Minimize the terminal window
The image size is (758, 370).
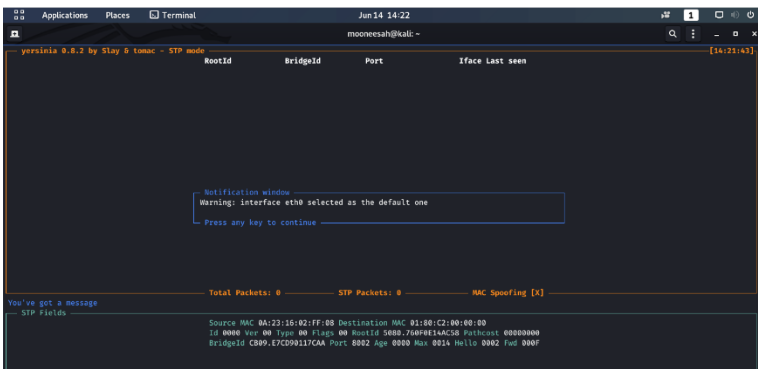pyautogui.click(x=717, y=34)
